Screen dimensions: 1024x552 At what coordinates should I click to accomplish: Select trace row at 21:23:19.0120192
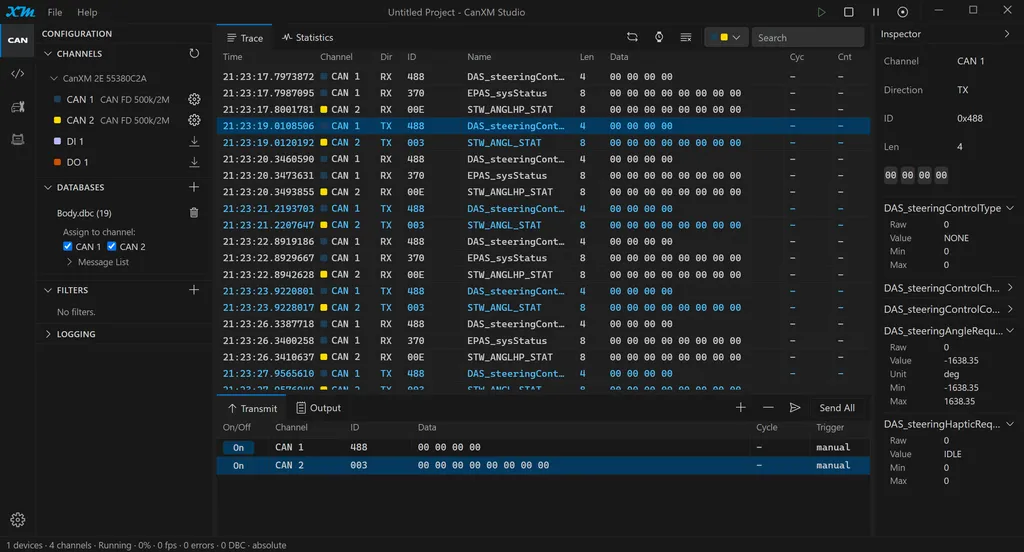tap(543, 142)
